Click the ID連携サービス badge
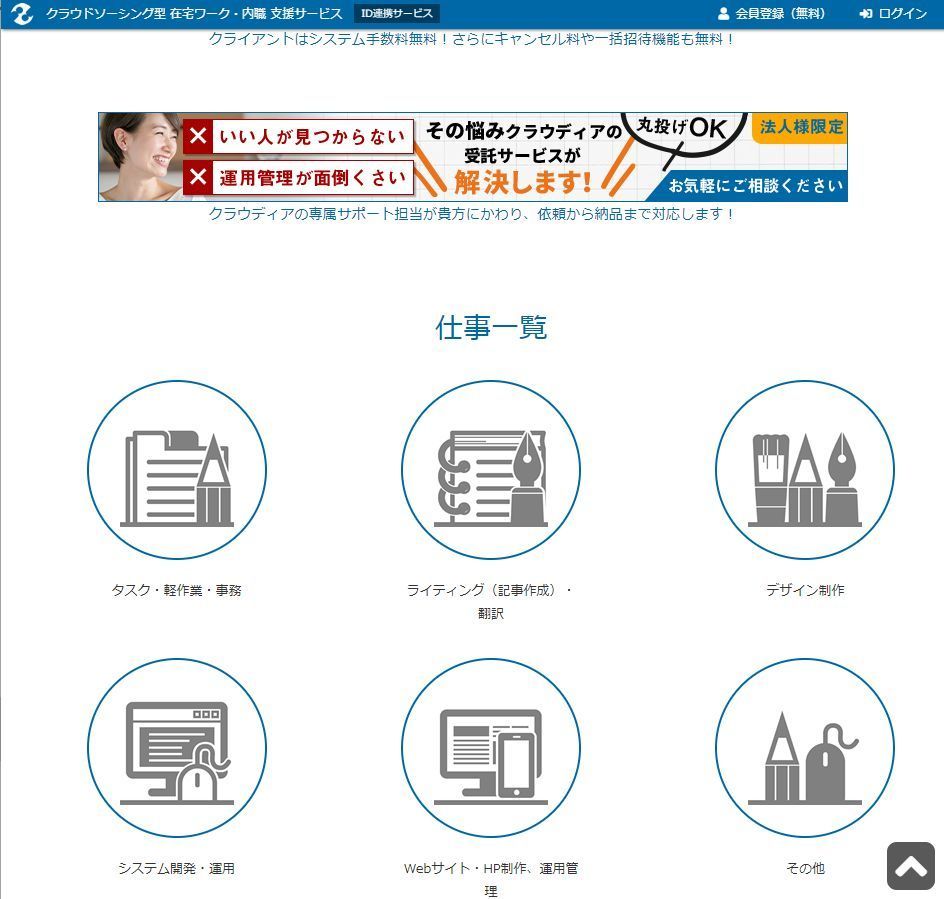 coord(396,13)
